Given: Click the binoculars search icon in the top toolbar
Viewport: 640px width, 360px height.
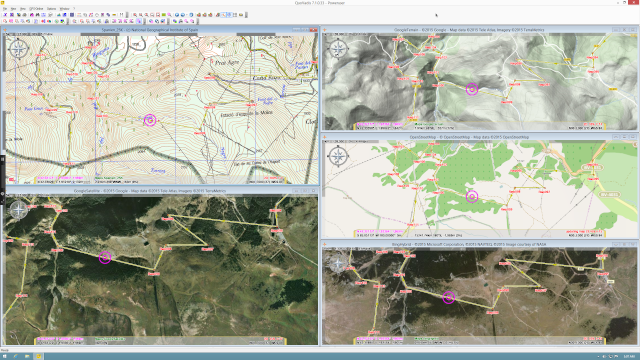Looking at the screenshot, I should click(x=38, y=15).
